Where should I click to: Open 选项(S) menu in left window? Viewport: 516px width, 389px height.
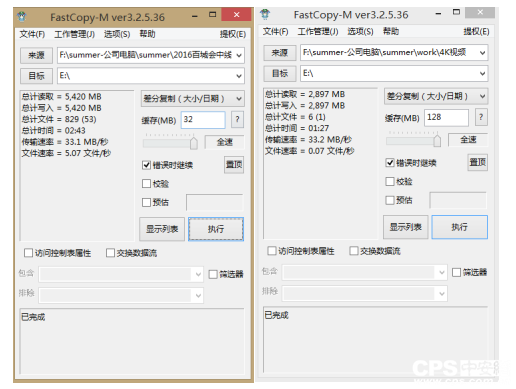pyautogui.click(x=117, y=34)
